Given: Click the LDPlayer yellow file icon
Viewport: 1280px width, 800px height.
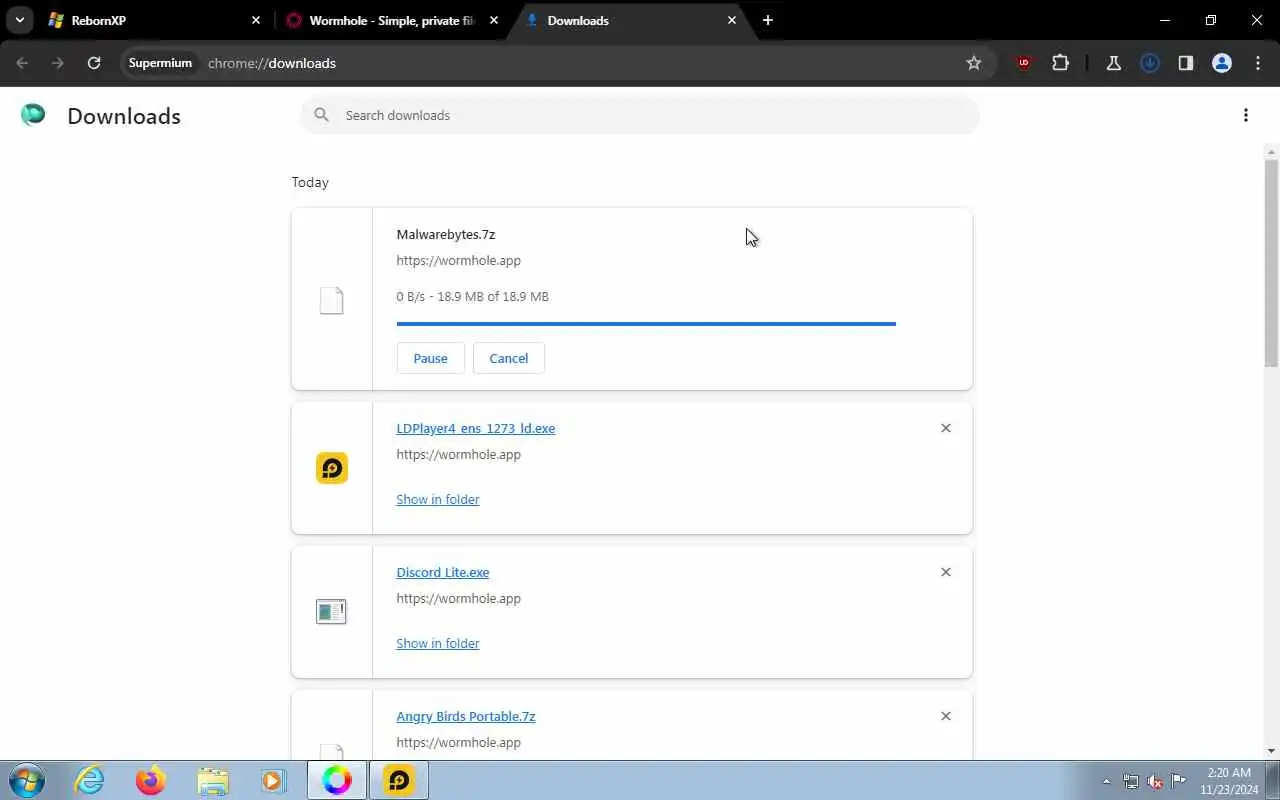Looking at the screenshot, I should 332,468.
